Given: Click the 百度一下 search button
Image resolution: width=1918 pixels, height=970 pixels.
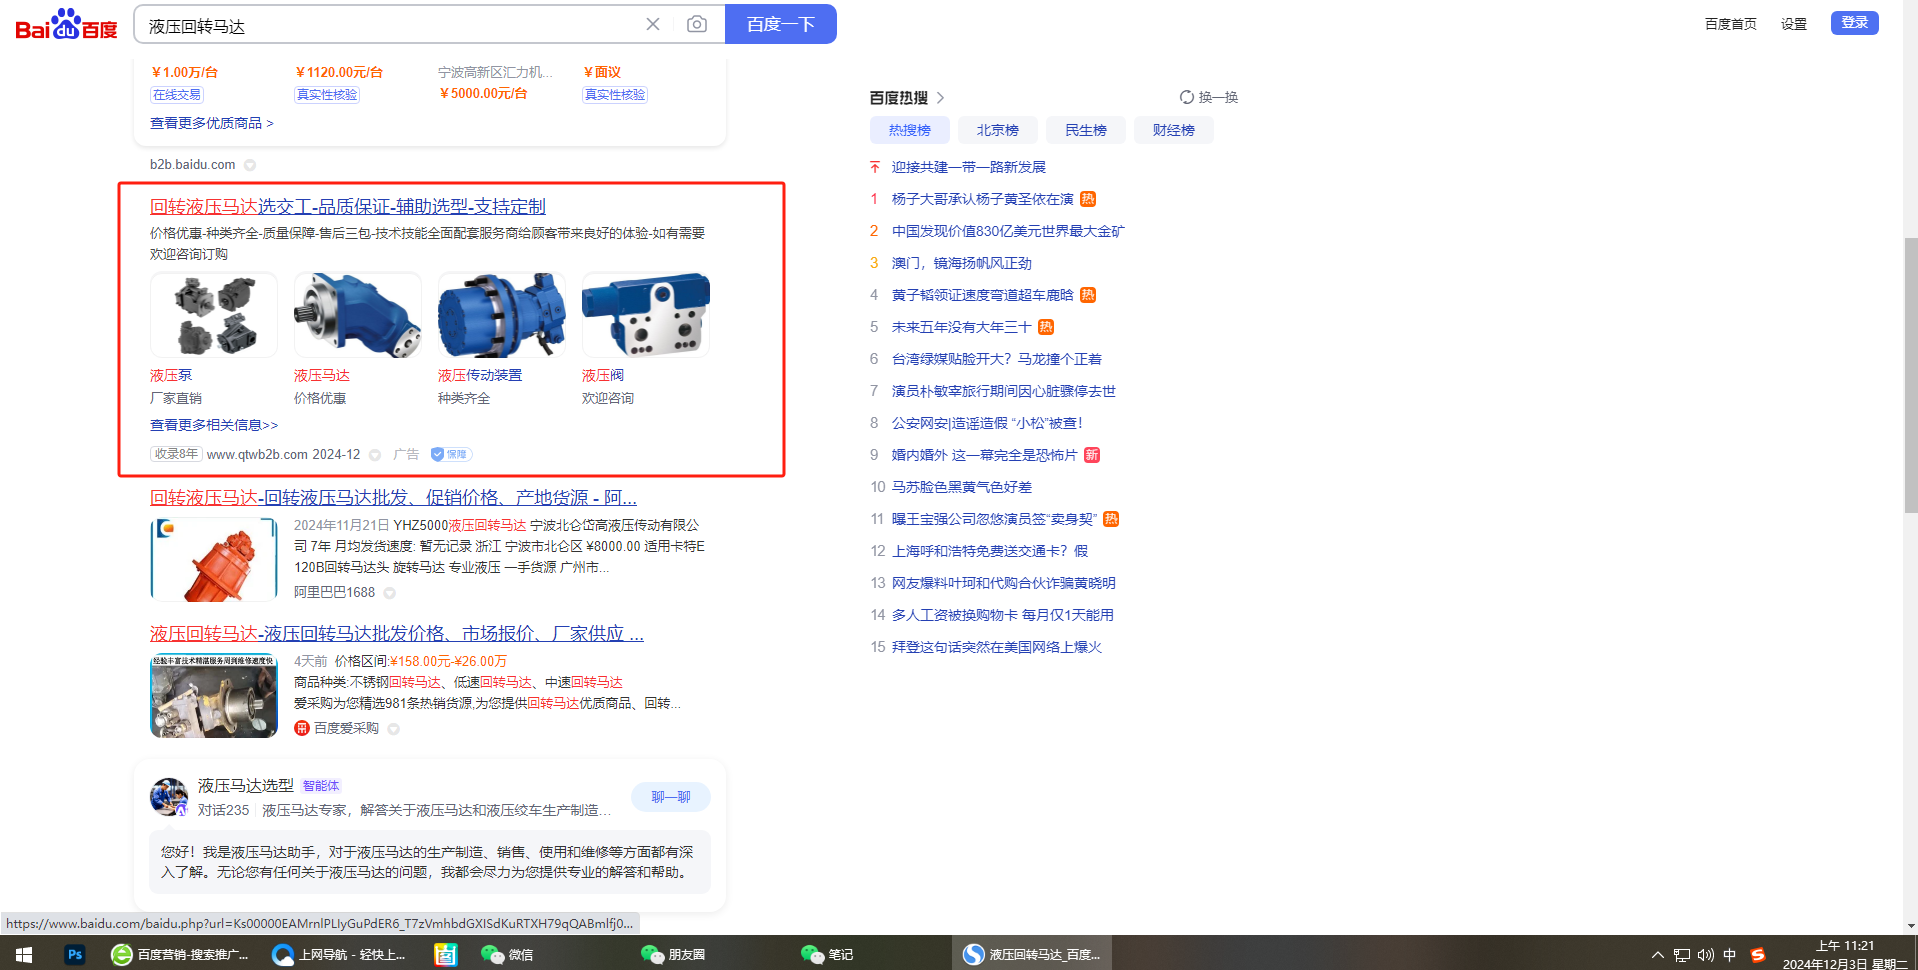Looking at the screenshot, I should (781, 24).
